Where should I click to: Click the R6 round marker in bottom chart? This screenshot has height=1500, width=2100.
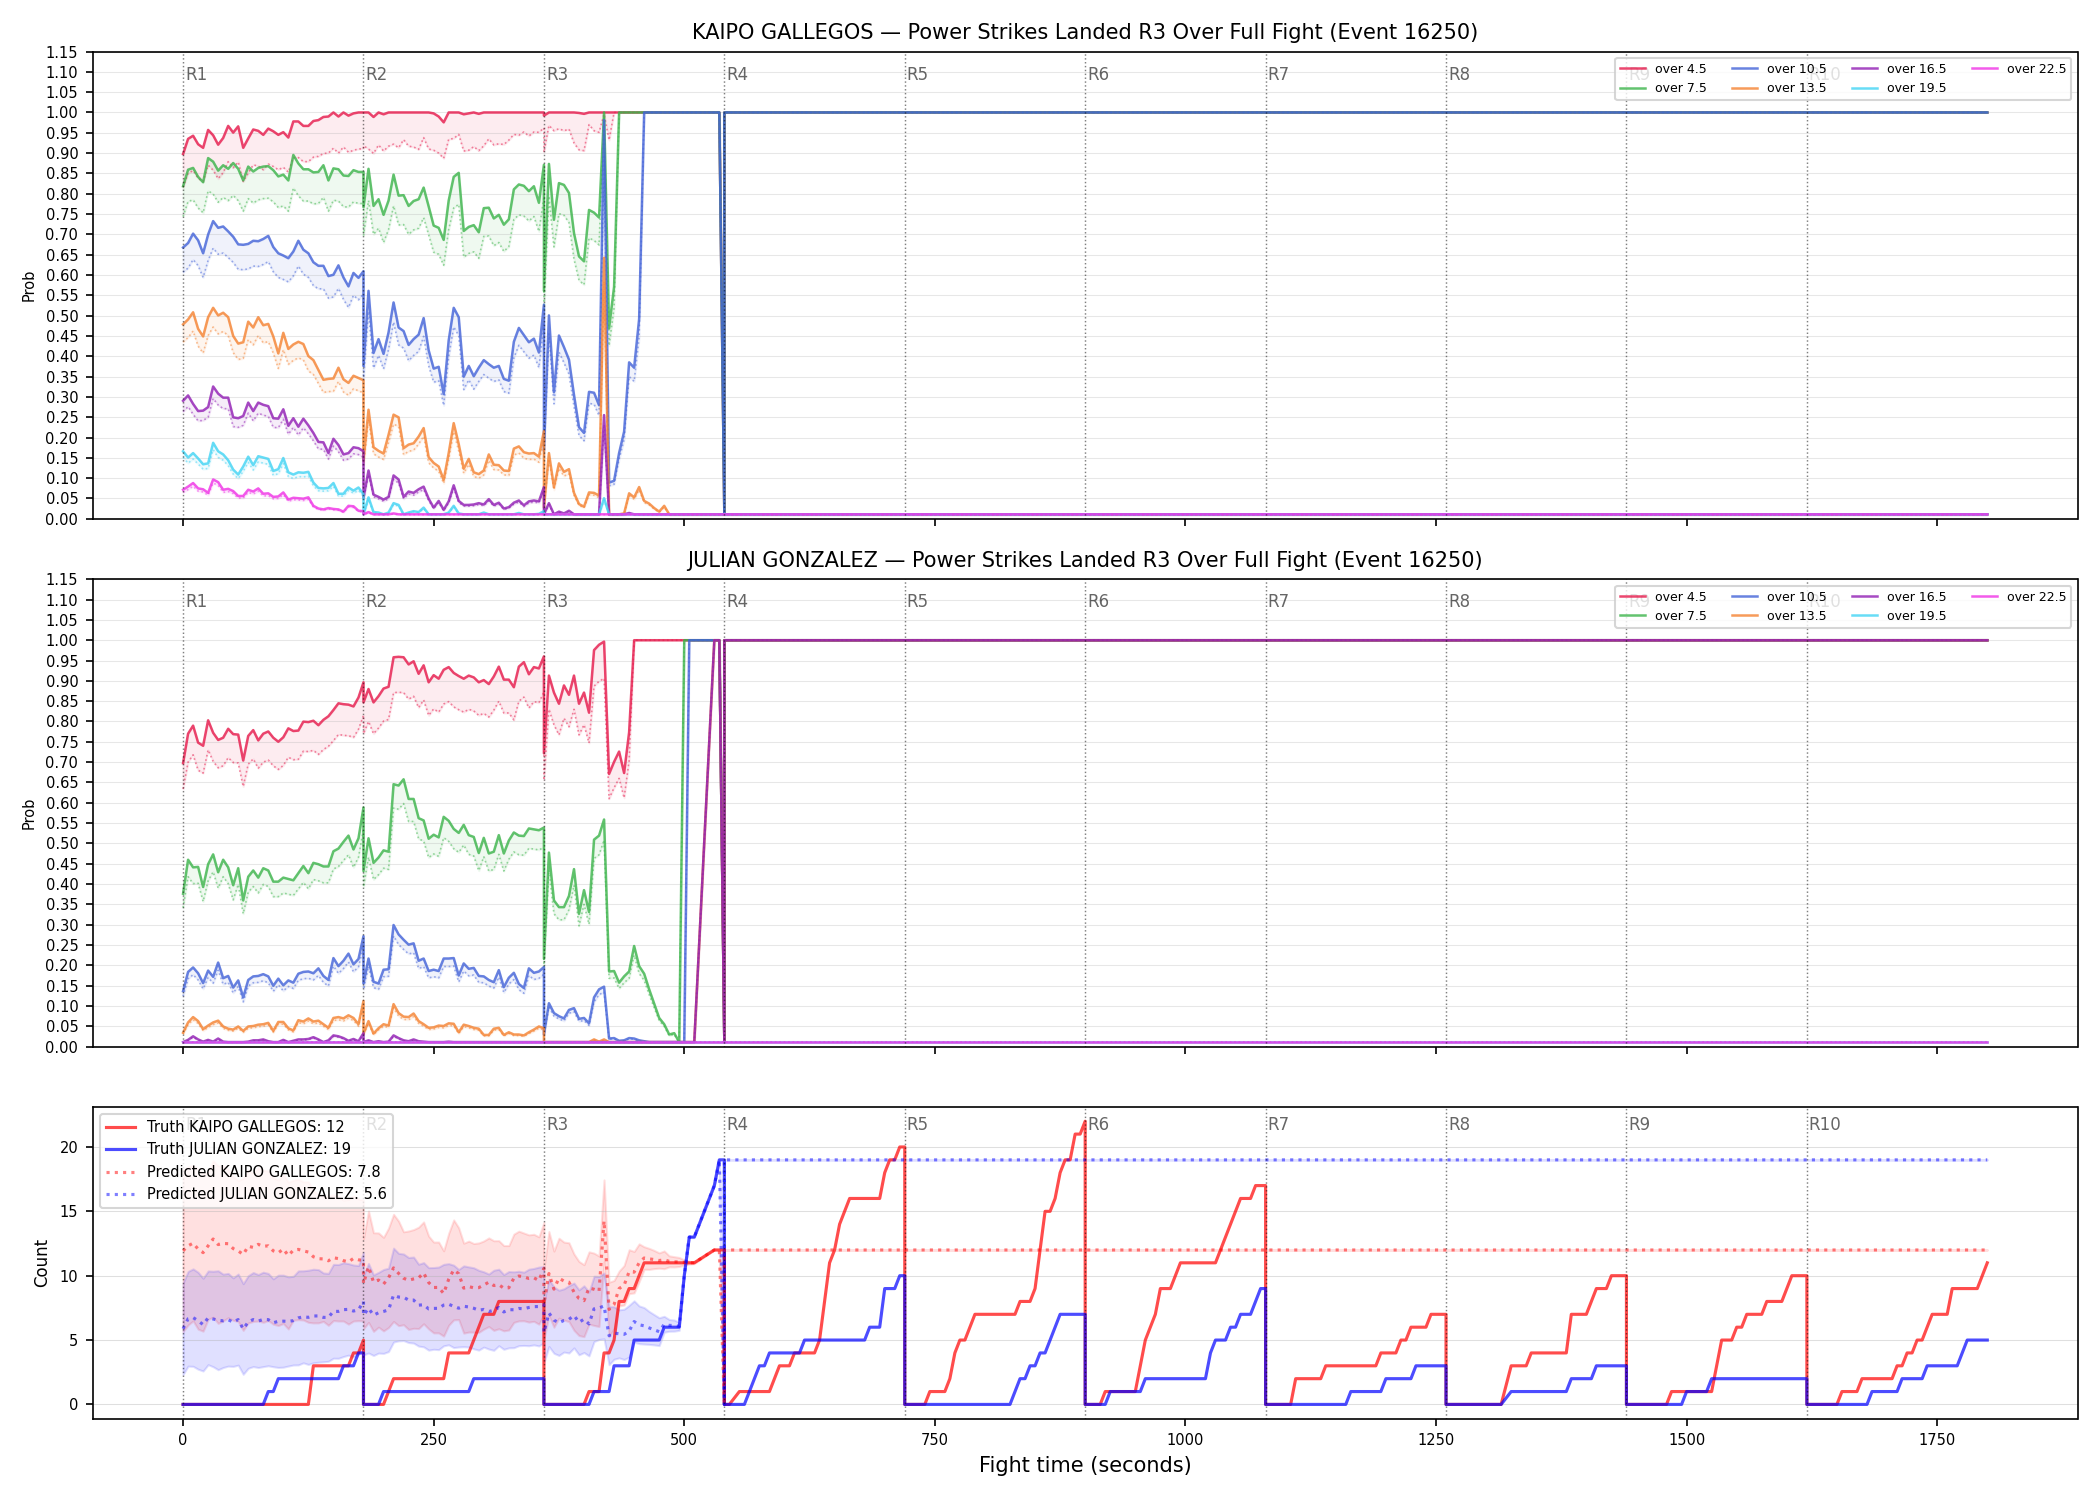click(1098, 1124)
